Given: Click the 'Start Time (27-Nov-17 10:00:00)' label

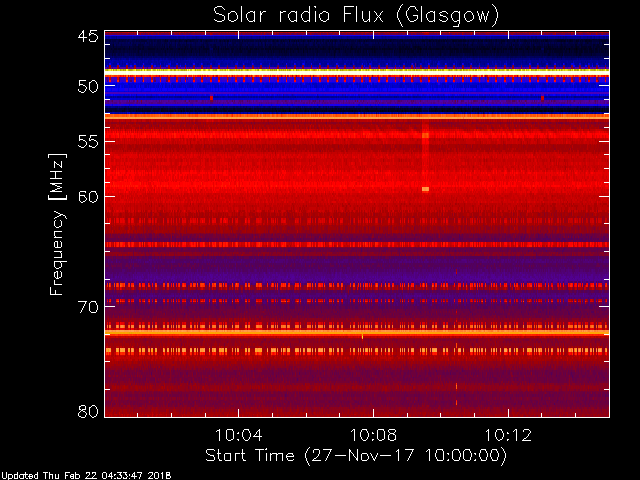Looking at the screenshot, I should click(x=356, y=456).
